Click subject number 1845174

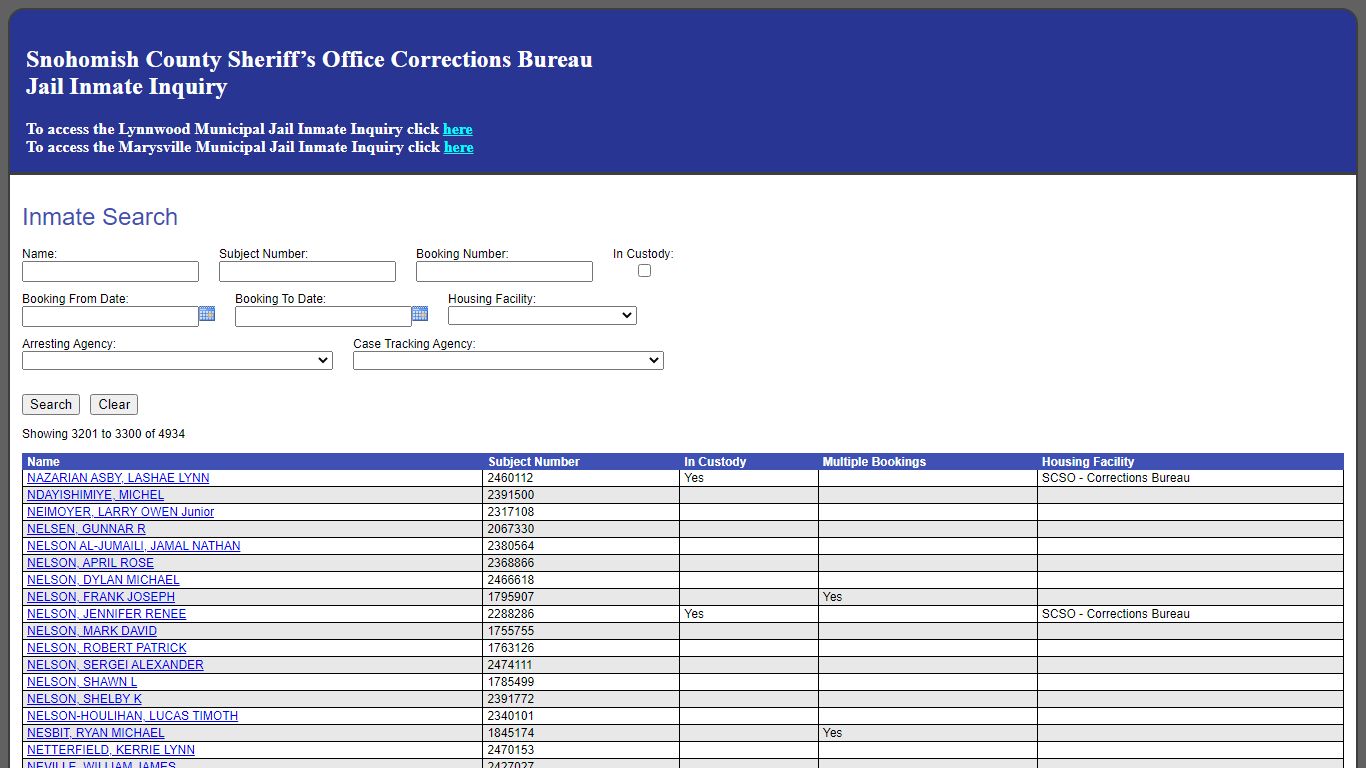pyautogui.click(x=510, y=733)
